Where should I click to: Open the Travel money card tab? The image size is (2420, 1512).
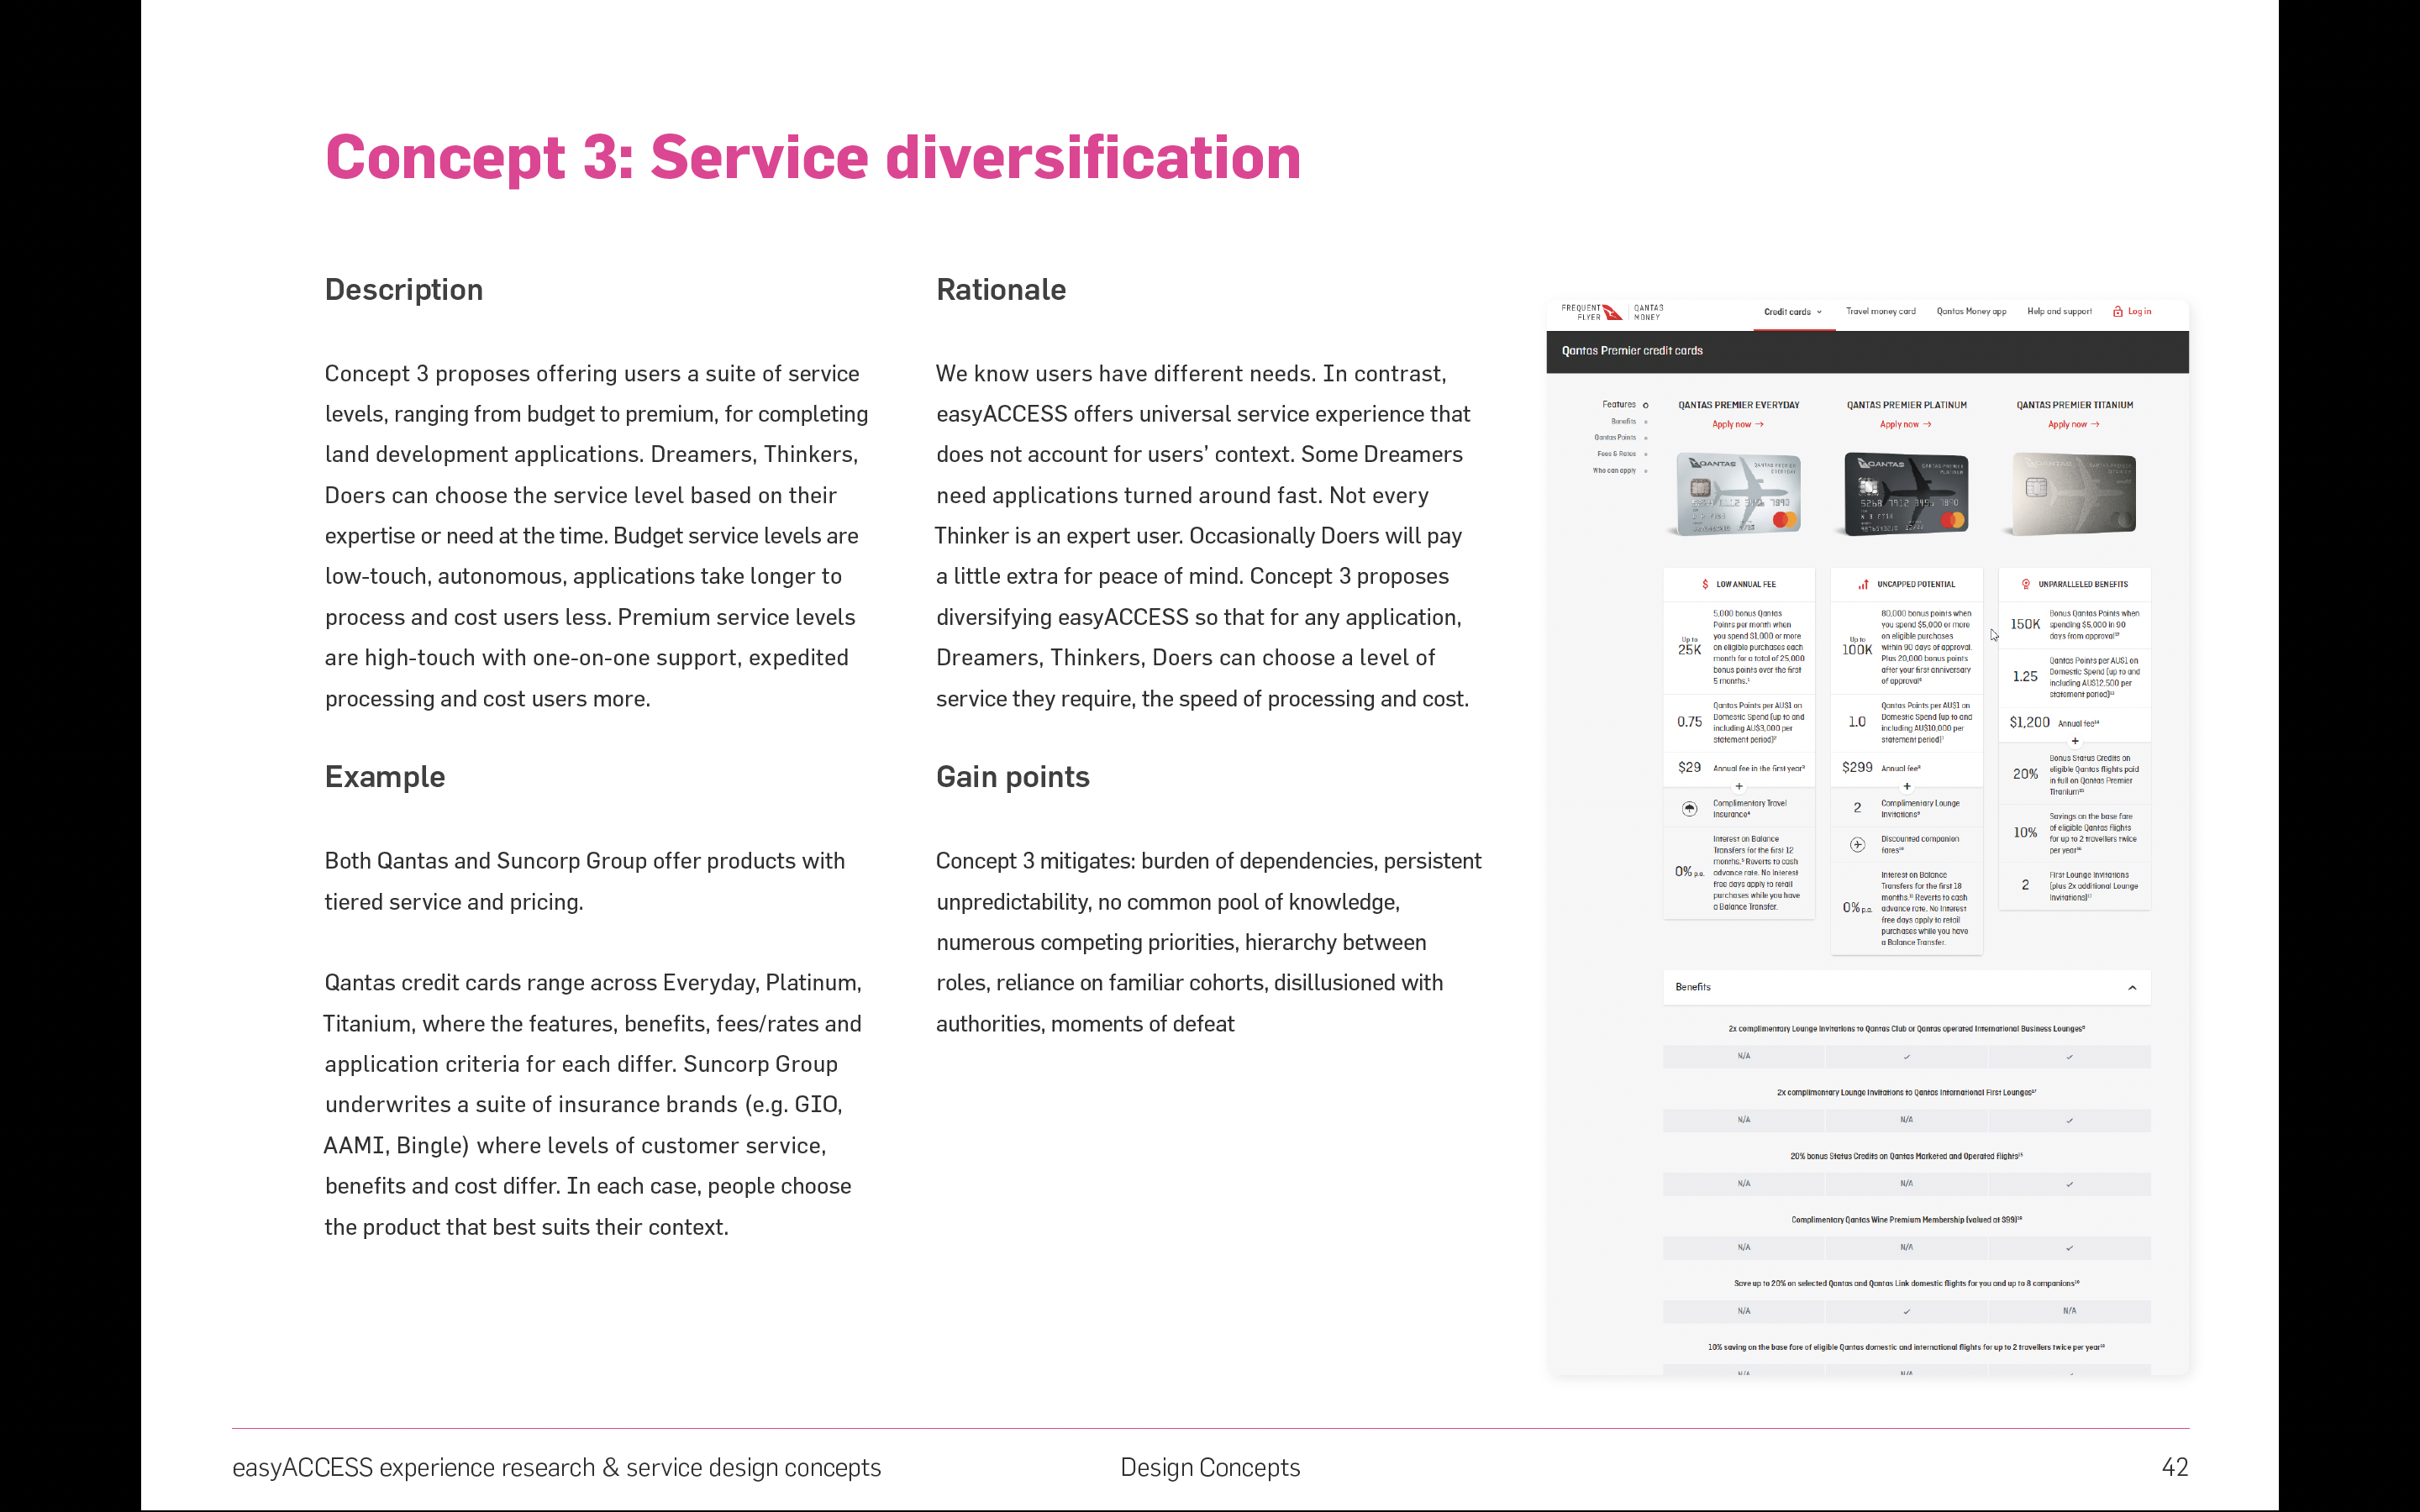[x=1880, y=311]
